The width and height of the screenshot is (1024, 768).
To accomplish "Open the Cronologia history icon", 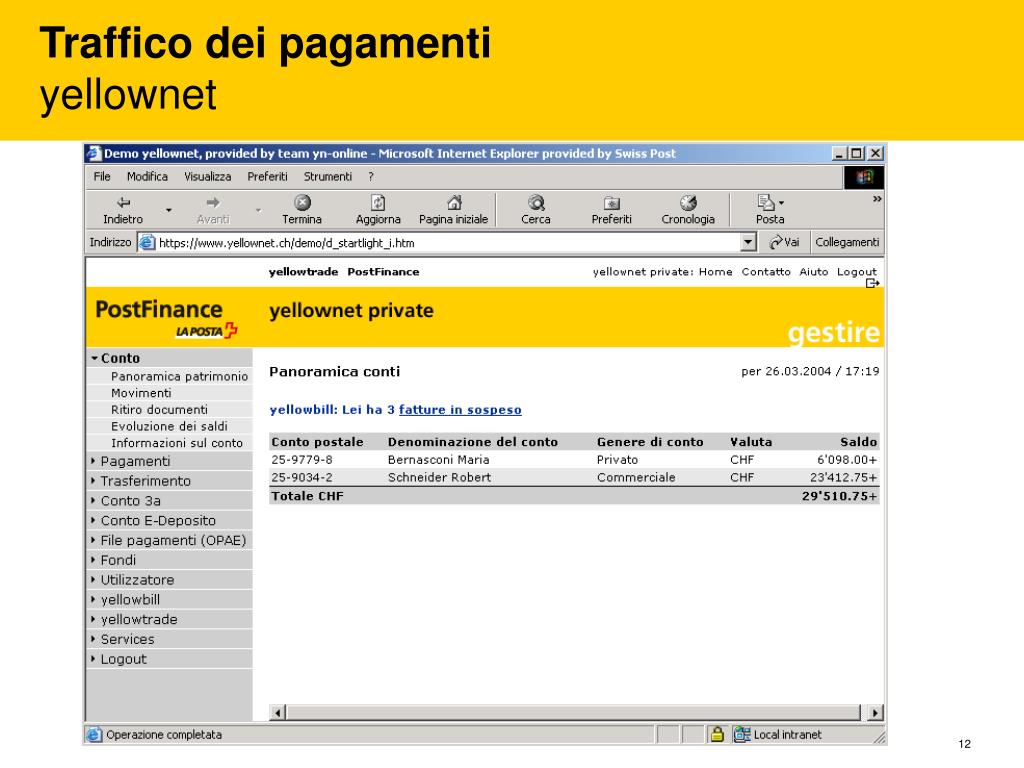I will click(x=688, y=202).
